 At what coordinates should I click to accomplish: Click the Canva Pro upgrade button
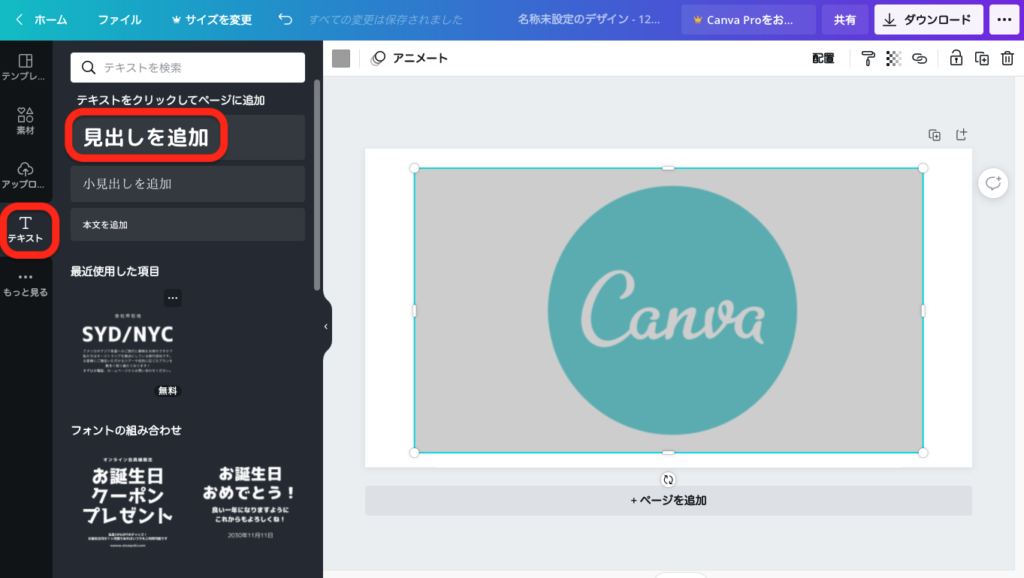[748, 20]
